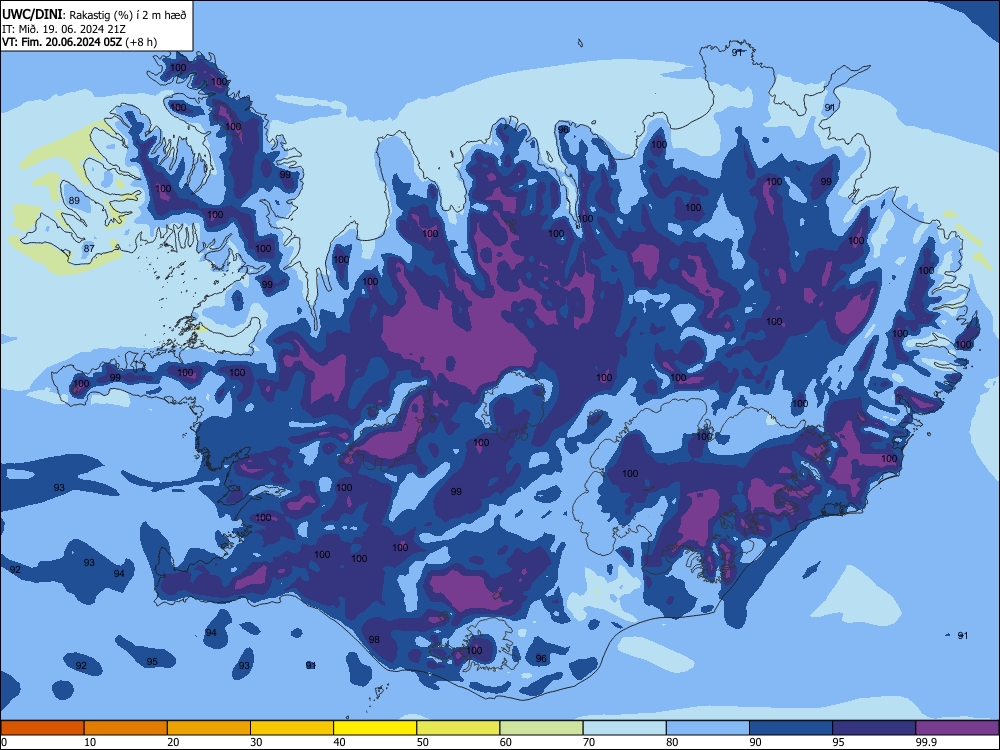Click the legend tick label "30"

[256, 742]
